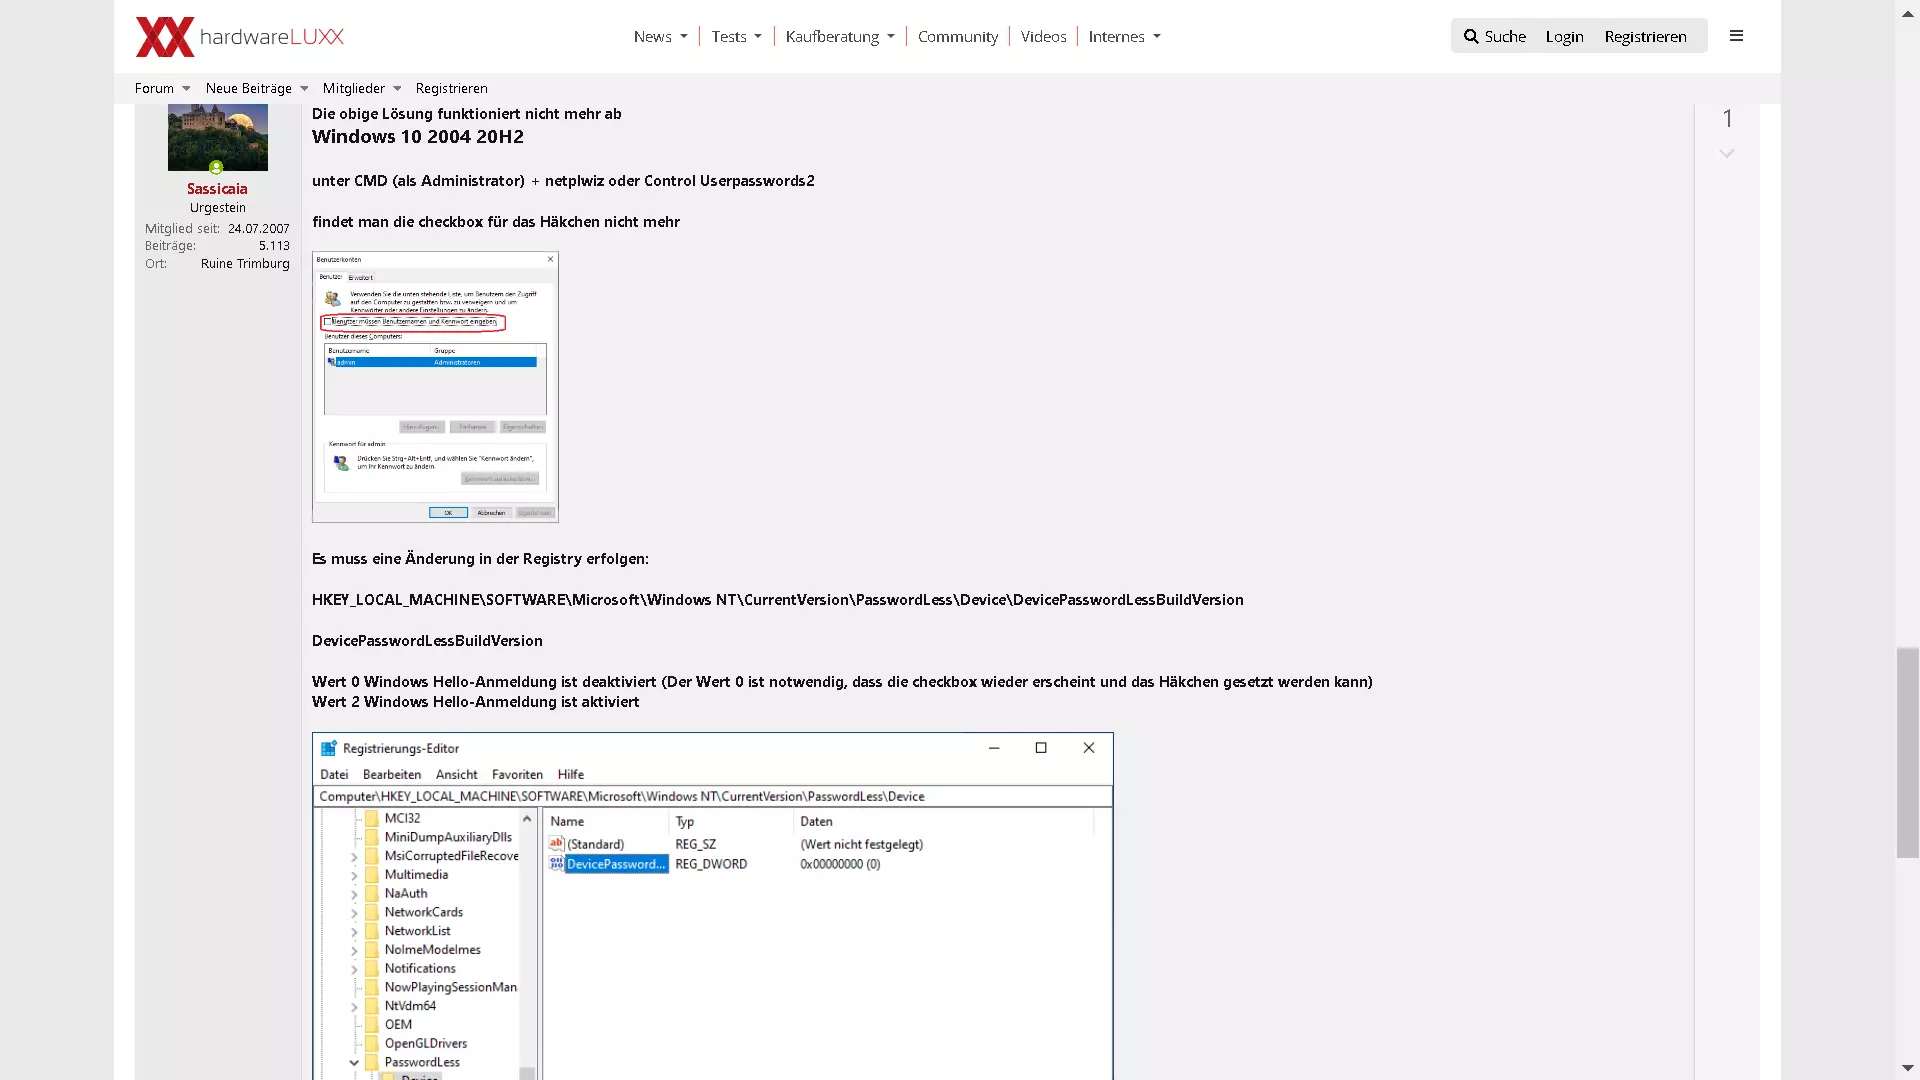Click the join date 24.07.2007
This screenshot has height=1080, width=1920.
click(258, 229)
